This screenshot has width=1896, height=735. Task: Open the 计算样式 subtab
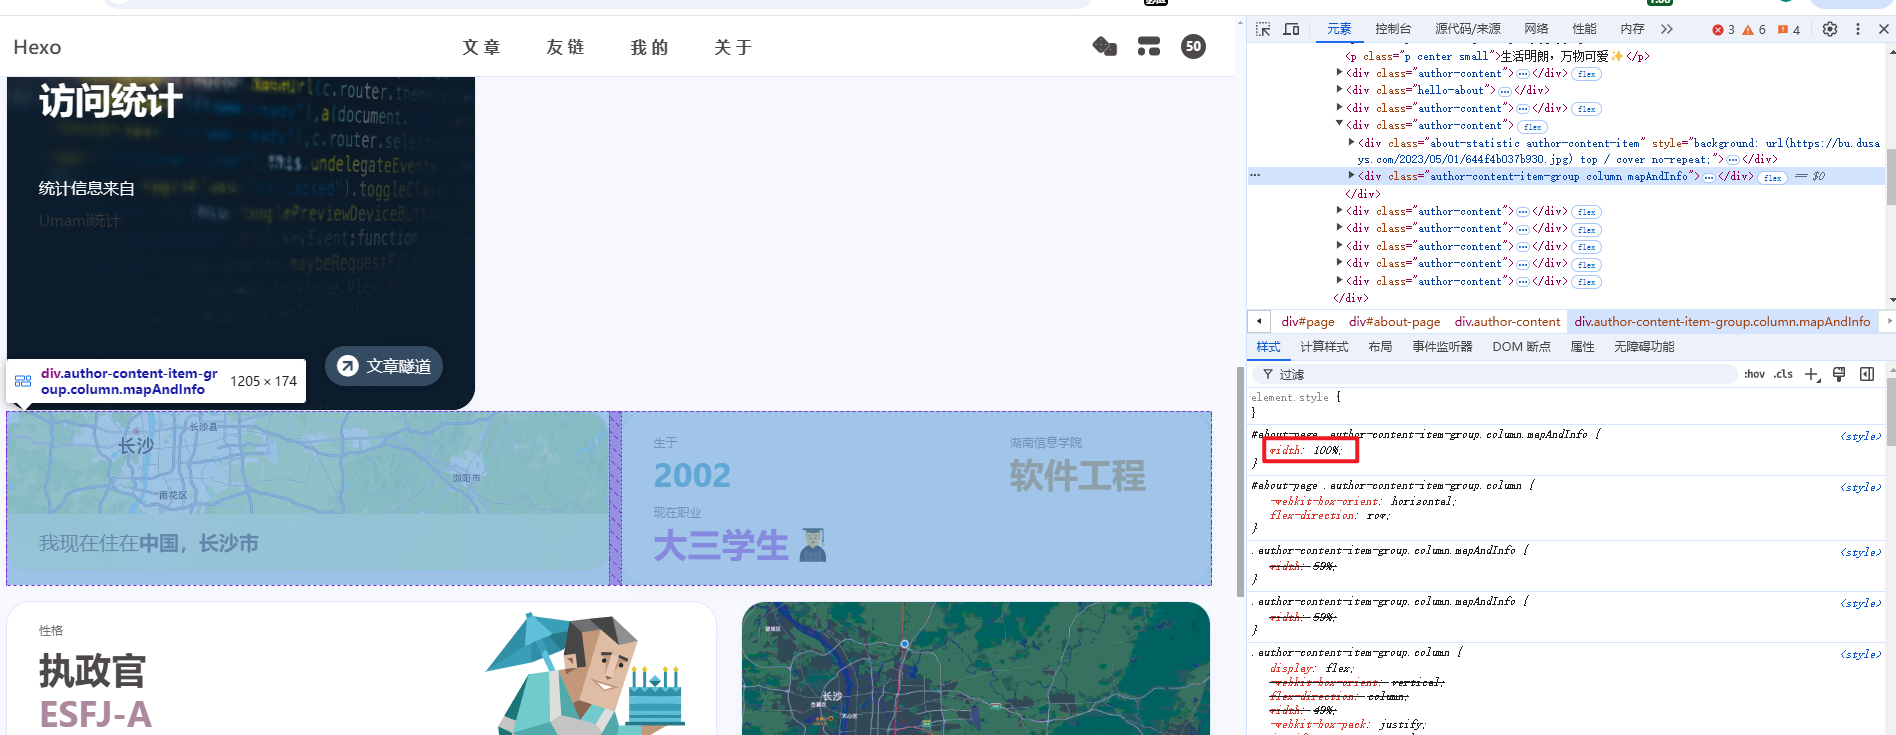(1324, 347)
